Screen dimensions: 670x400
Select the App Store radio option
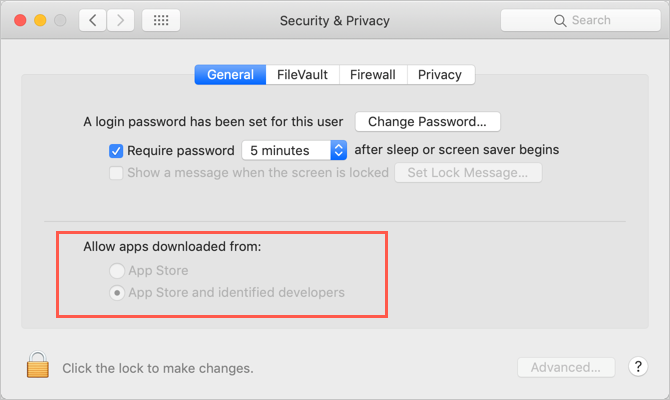(118, 270)
